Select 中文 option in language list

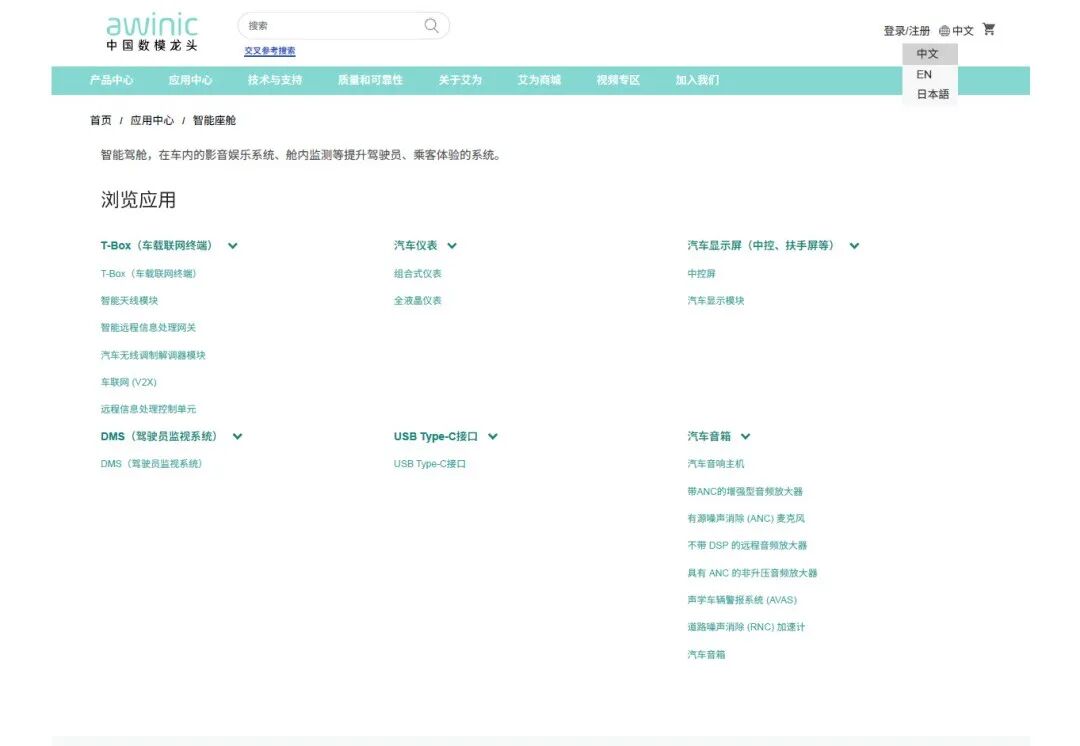click(930, 54)
